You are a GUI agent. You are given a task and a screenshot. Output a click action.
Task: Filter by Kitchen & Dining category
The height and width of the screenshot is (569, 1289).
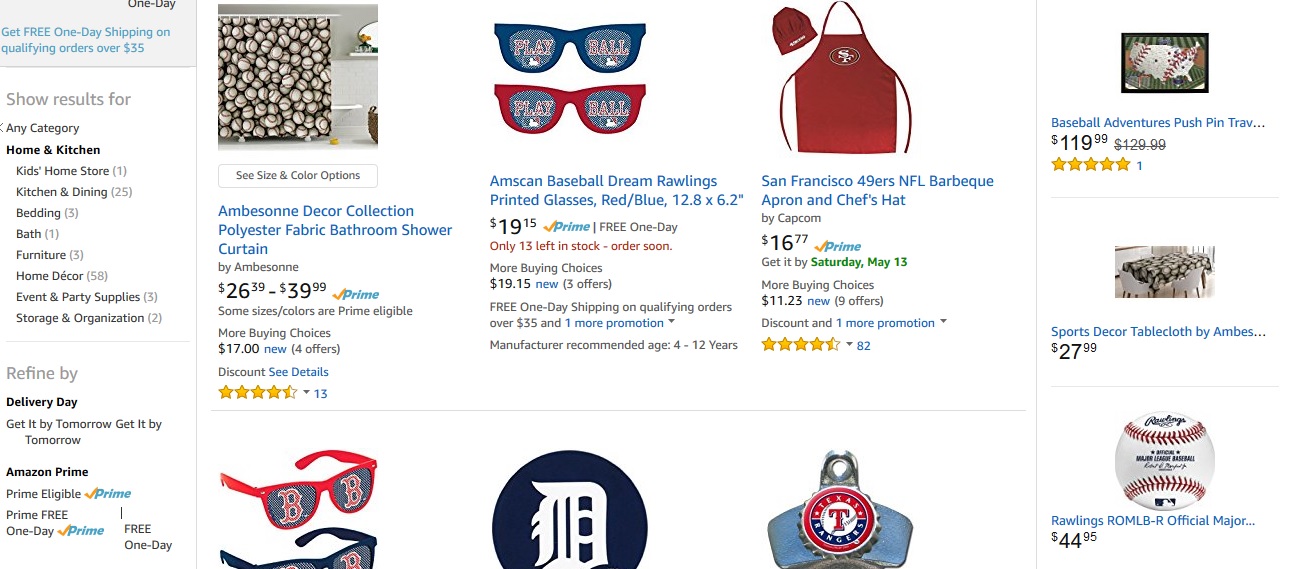tap(61, 192)
